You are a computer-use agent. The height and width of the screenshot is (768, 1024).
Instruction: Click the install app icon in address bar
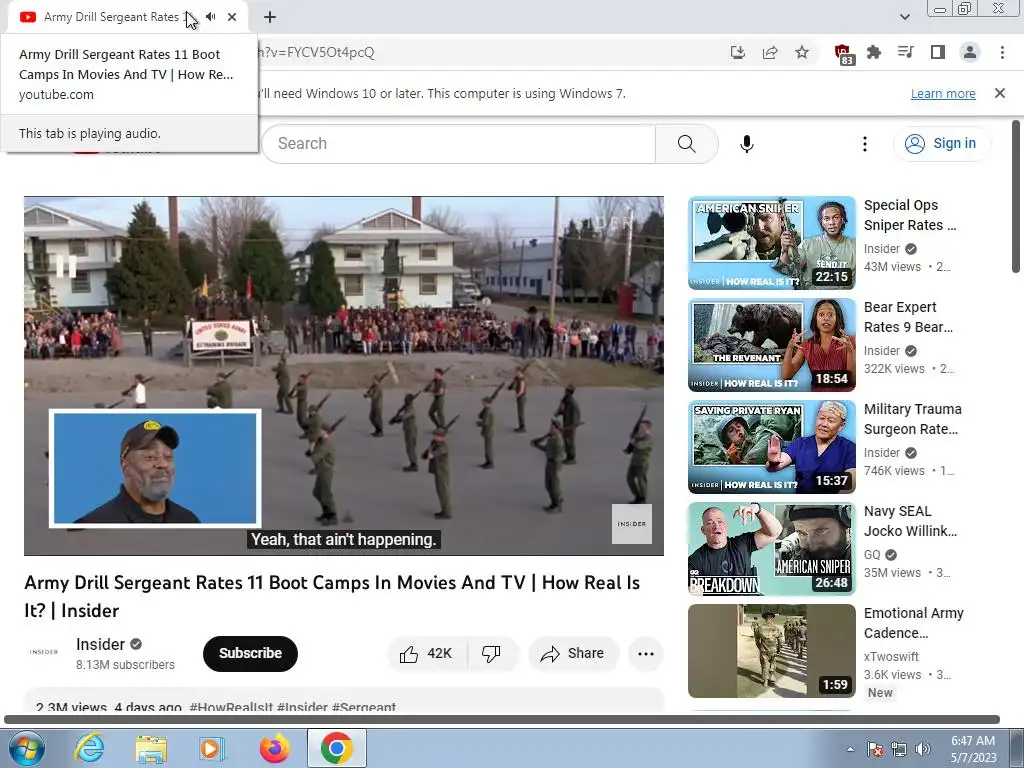[737, 52]
